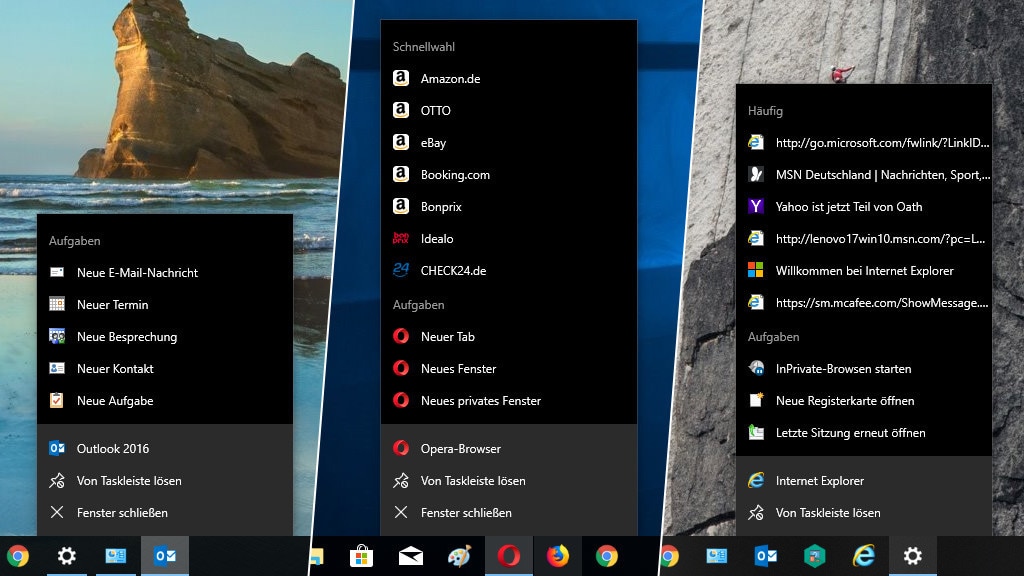Choose Neuer Termin from the Outlook tasks
The height and width of the screenshot is (576, 1024).
112,305
